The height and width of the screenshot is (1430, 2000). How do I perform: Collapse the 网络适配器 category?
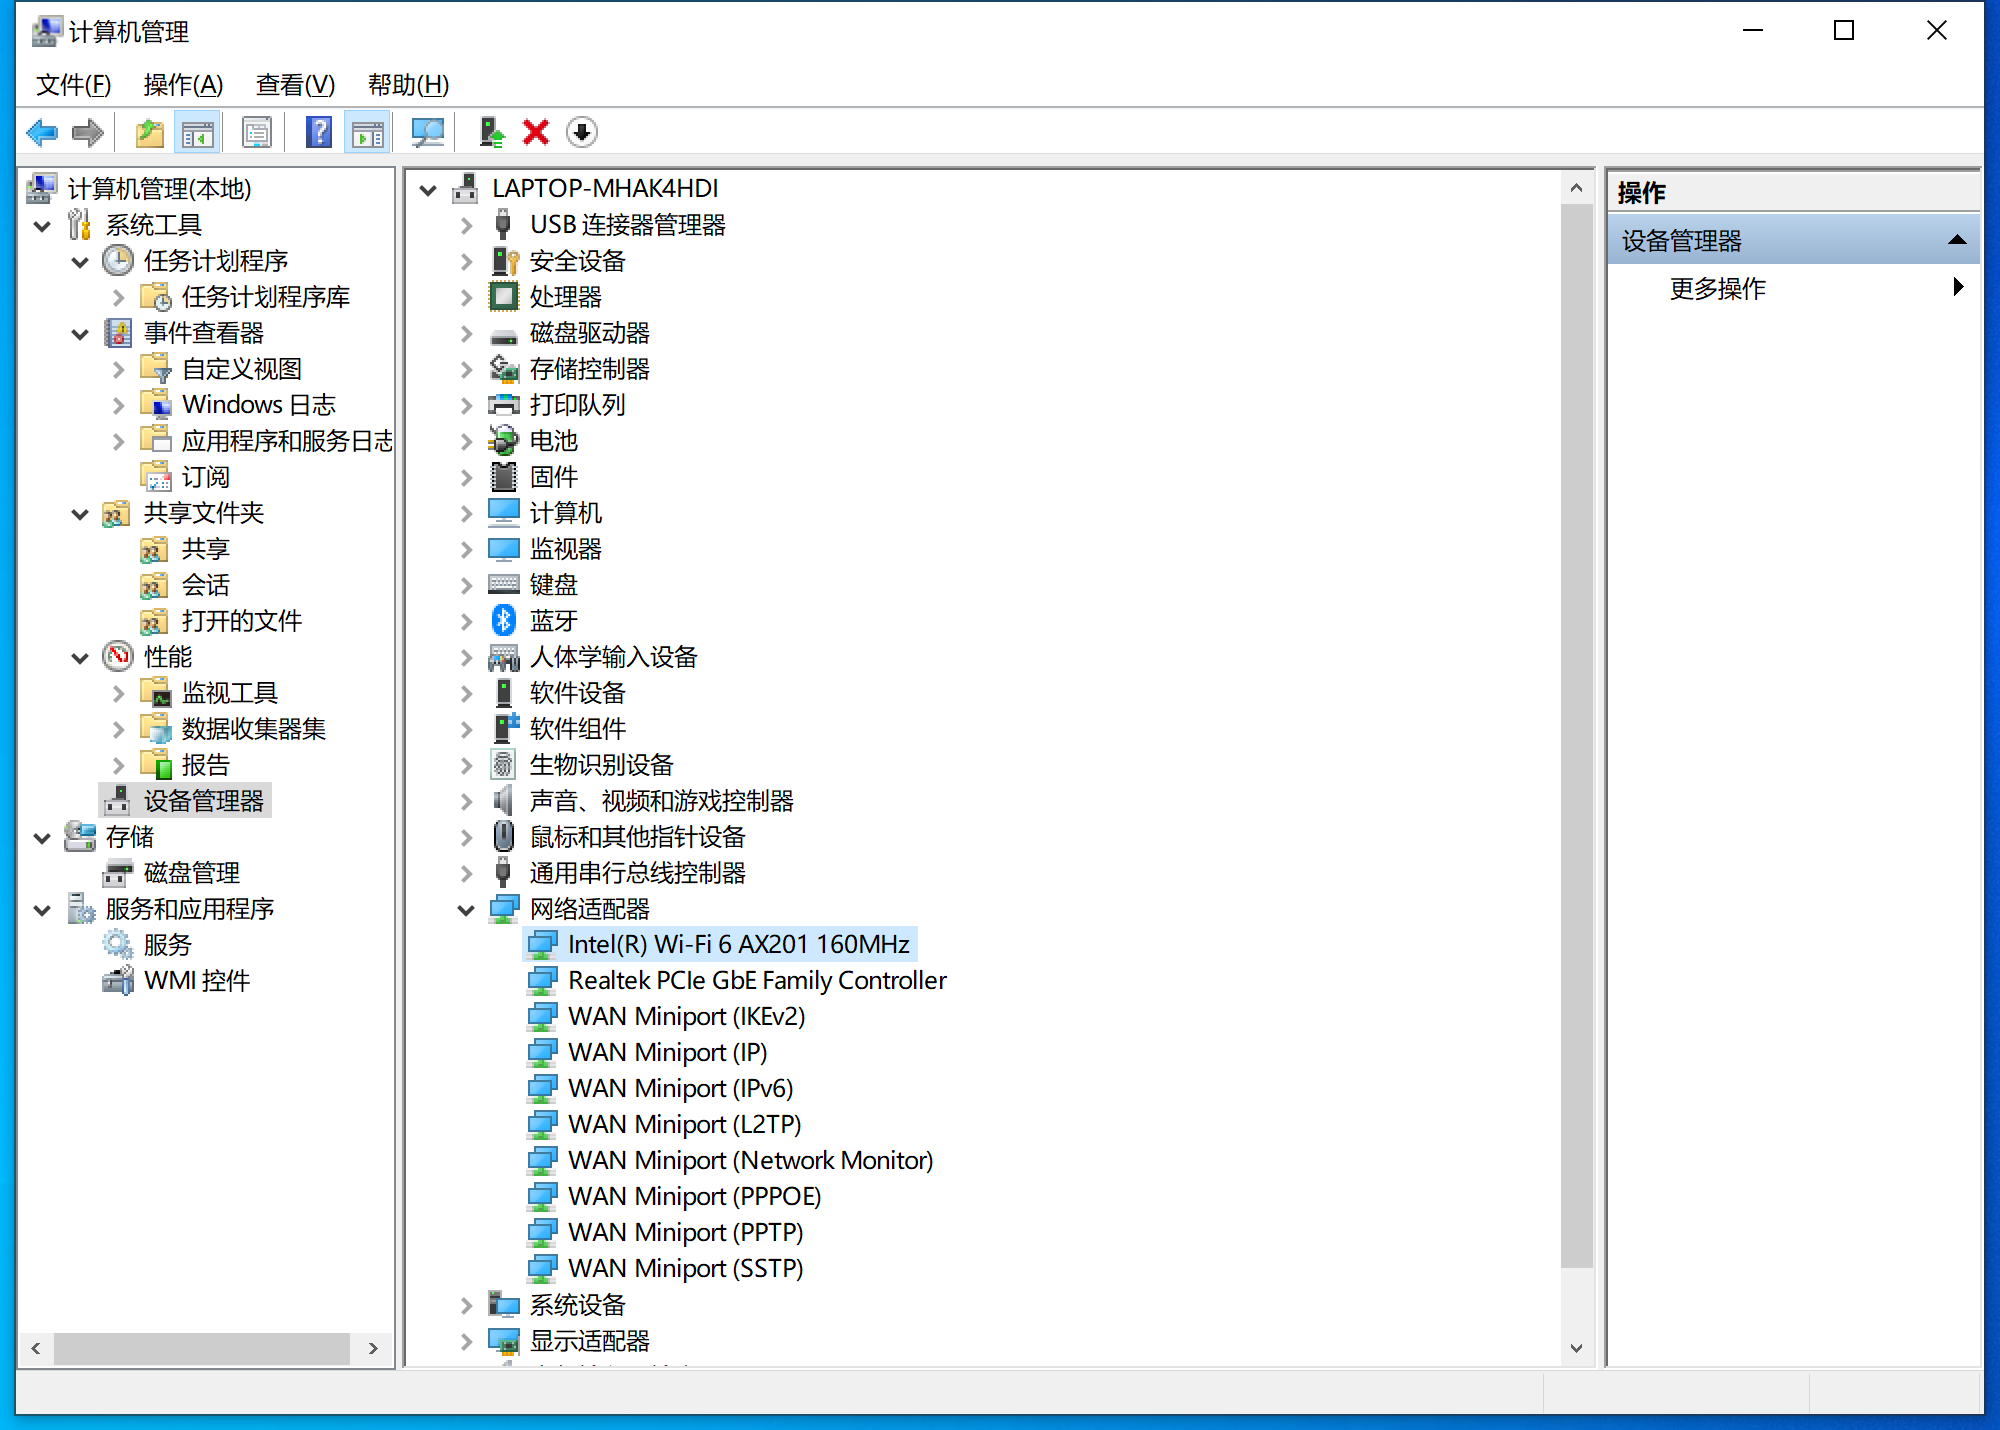[466, 910]
